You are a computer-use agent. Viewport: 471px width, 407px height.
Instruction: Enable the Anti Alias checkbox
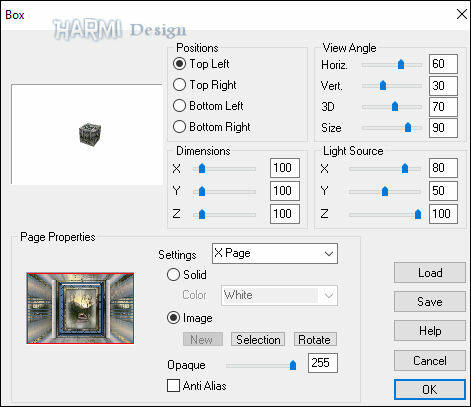pos(173,386)
